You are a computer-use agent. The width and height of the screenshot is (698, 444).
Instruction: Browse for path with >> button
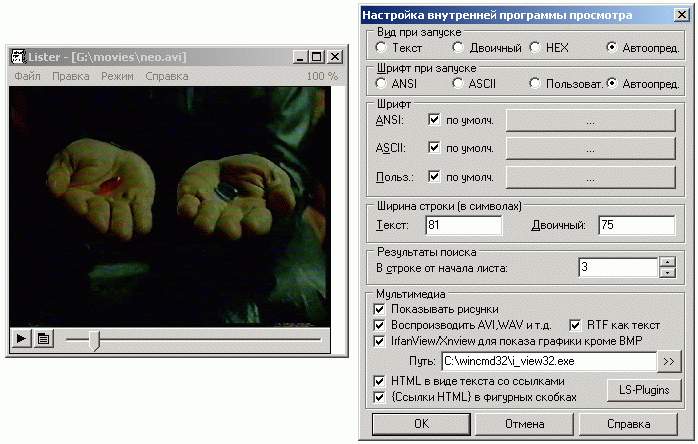pos(669,361)
